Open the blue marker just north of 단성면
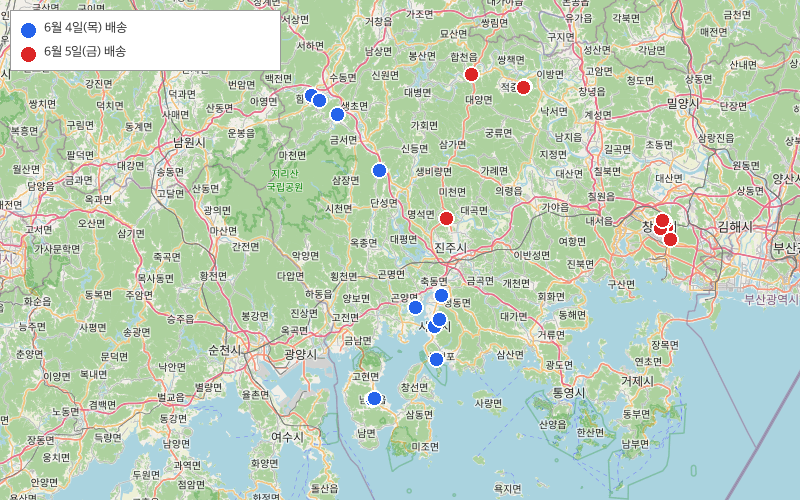The height and width of the screenshot is (500, 800). point(379,170)
